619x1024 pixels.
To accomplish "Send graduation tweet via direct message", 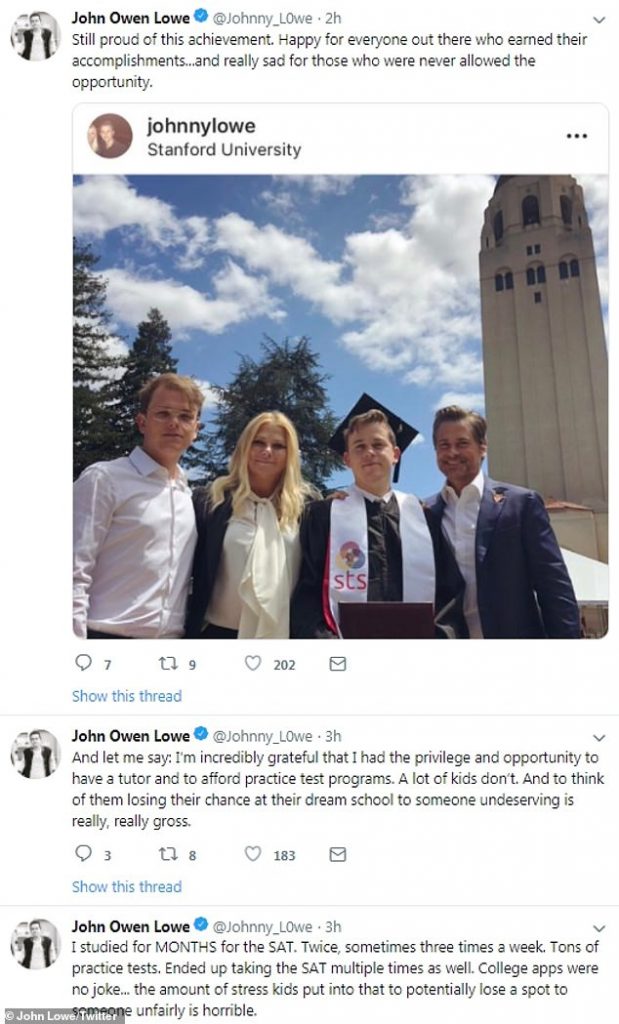I will (338, 664).
